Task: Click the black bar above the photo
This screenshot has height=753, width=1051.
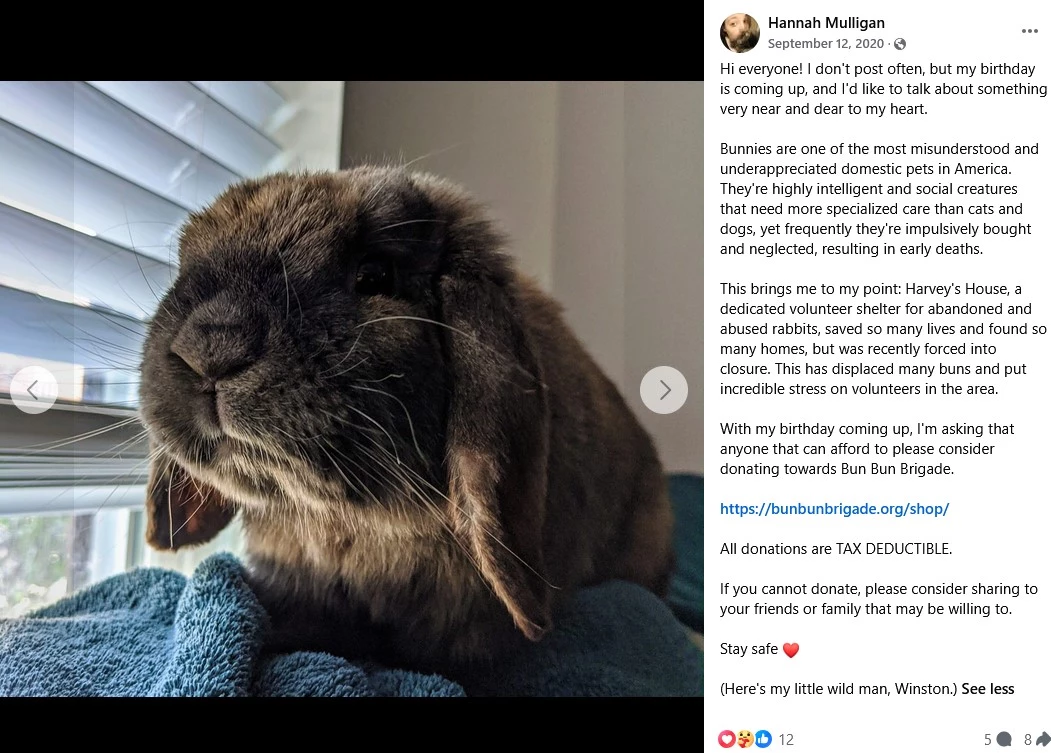Action: pos(352,40)
